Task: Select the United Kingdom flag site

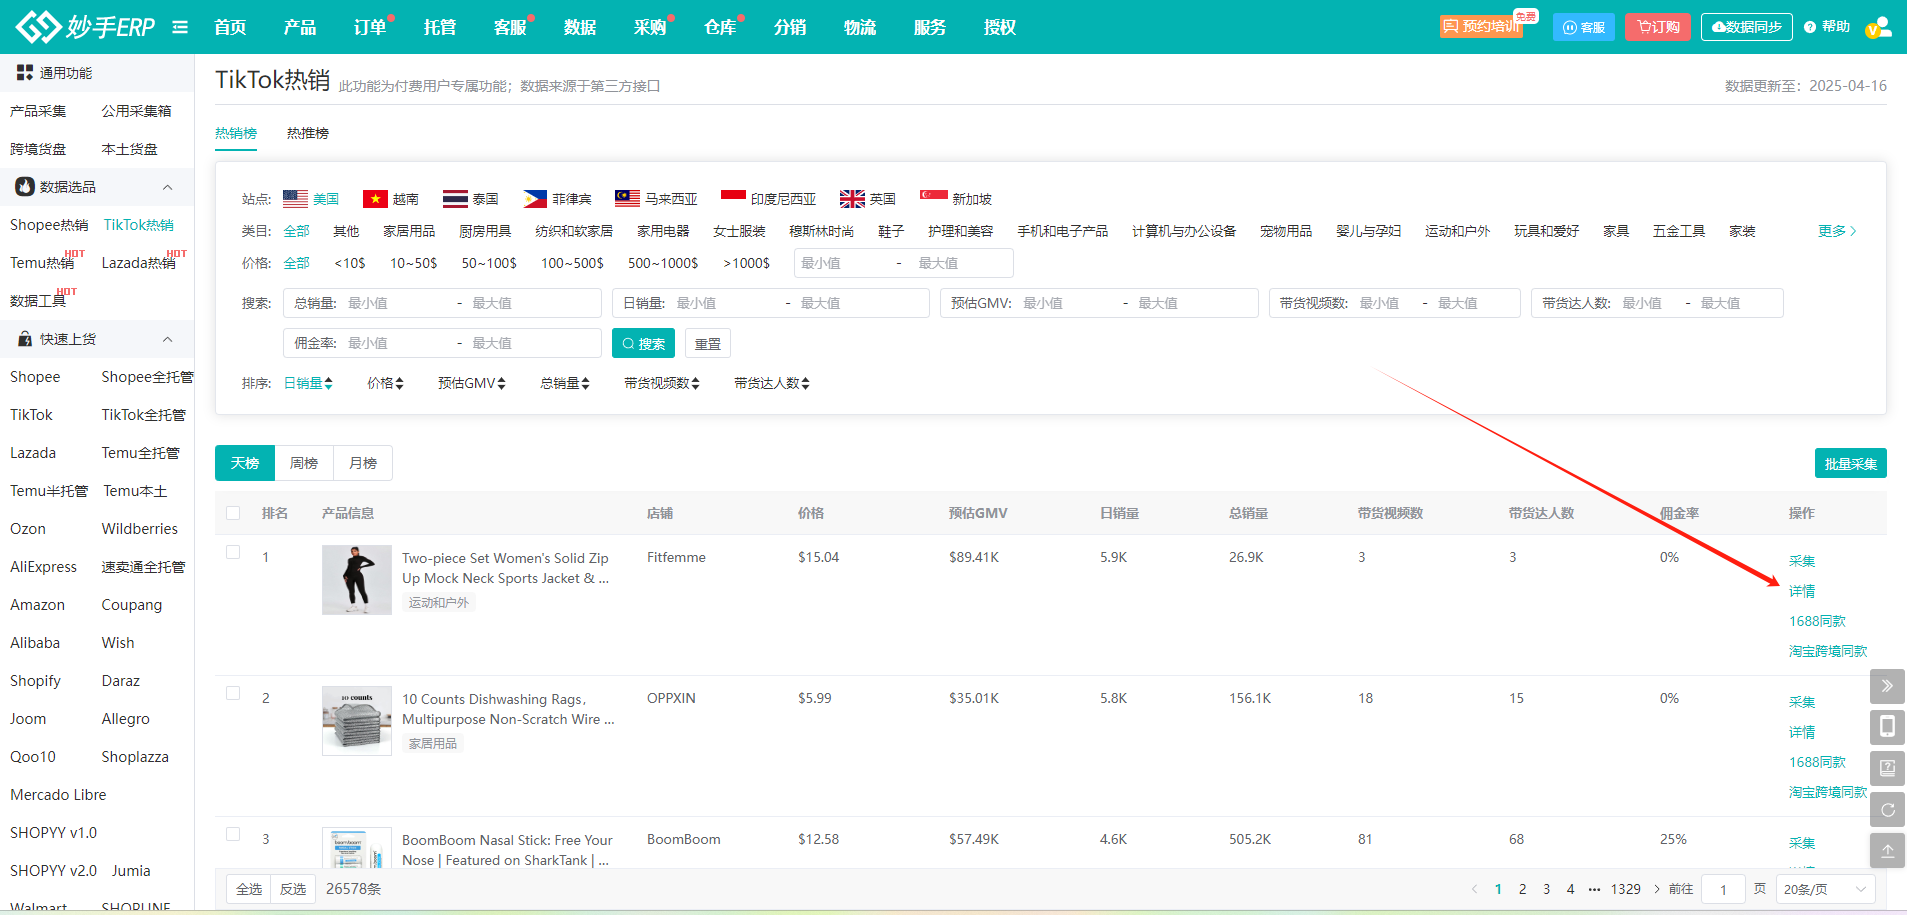Action: click(x=852, y=199)
